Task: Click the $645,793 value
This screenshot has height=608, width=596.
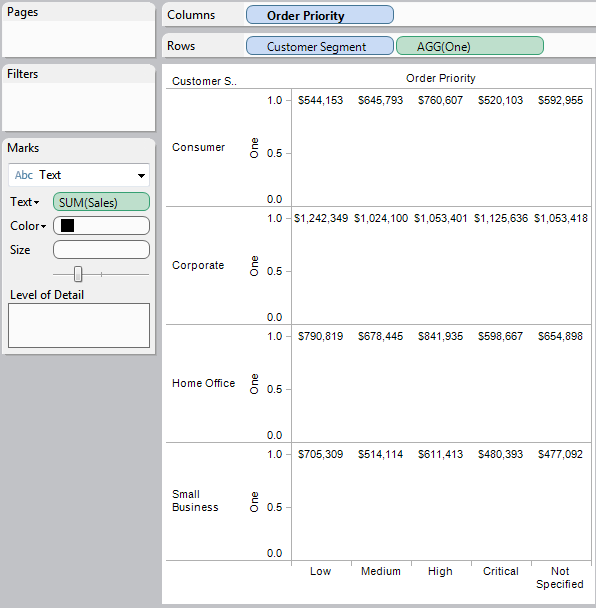Action: [381, 100]
